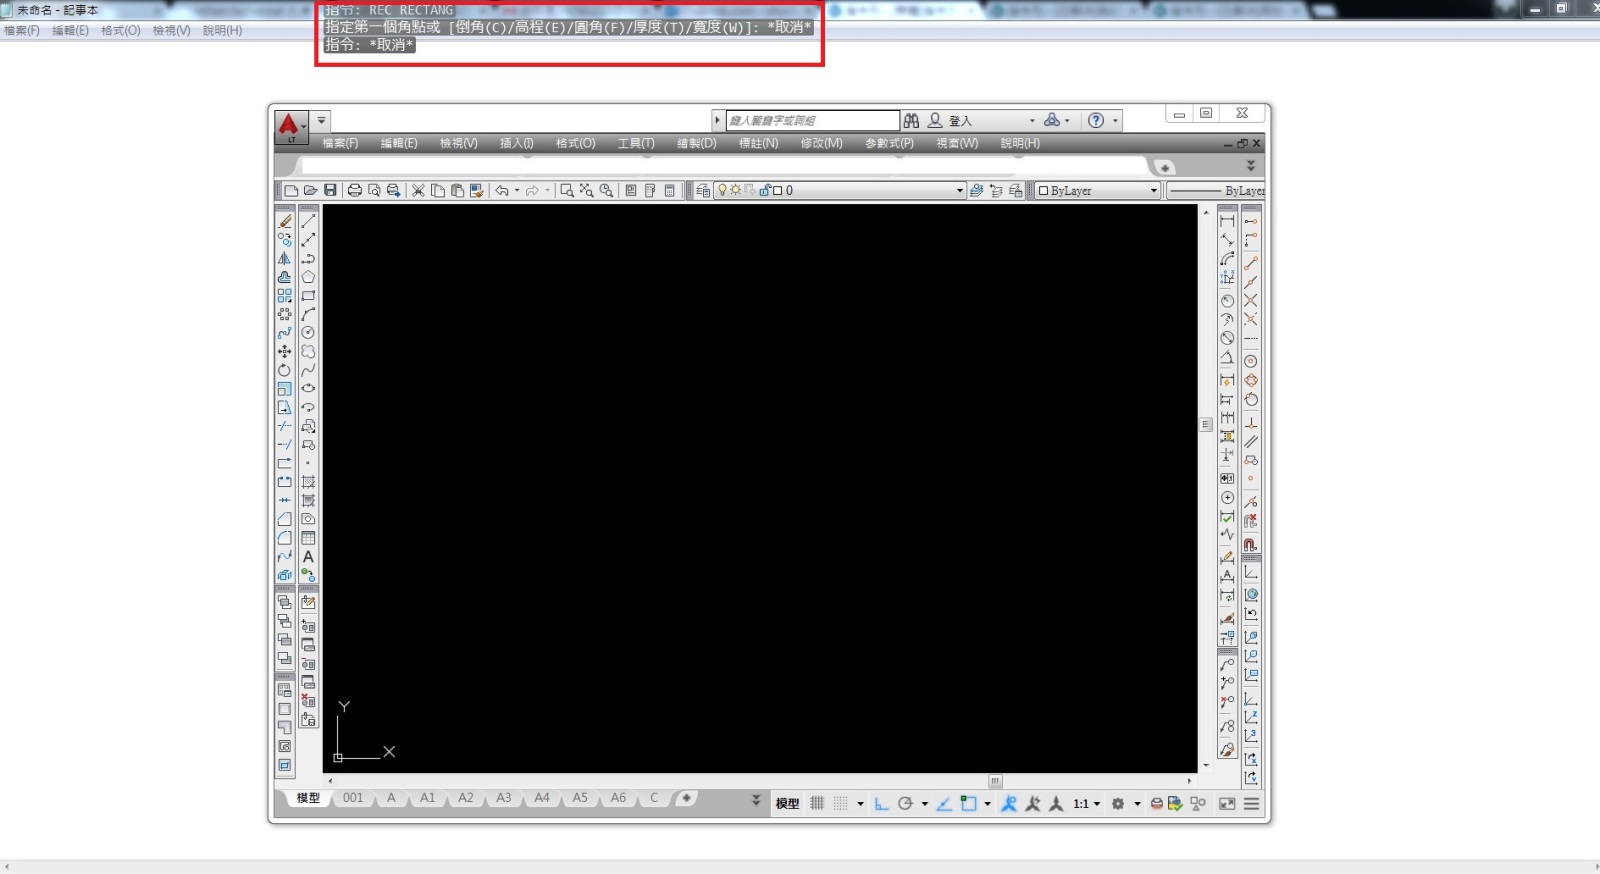Click the drawing area vertical scrollbar thumb
The image size is (1600, 874).
[1206, 425]
